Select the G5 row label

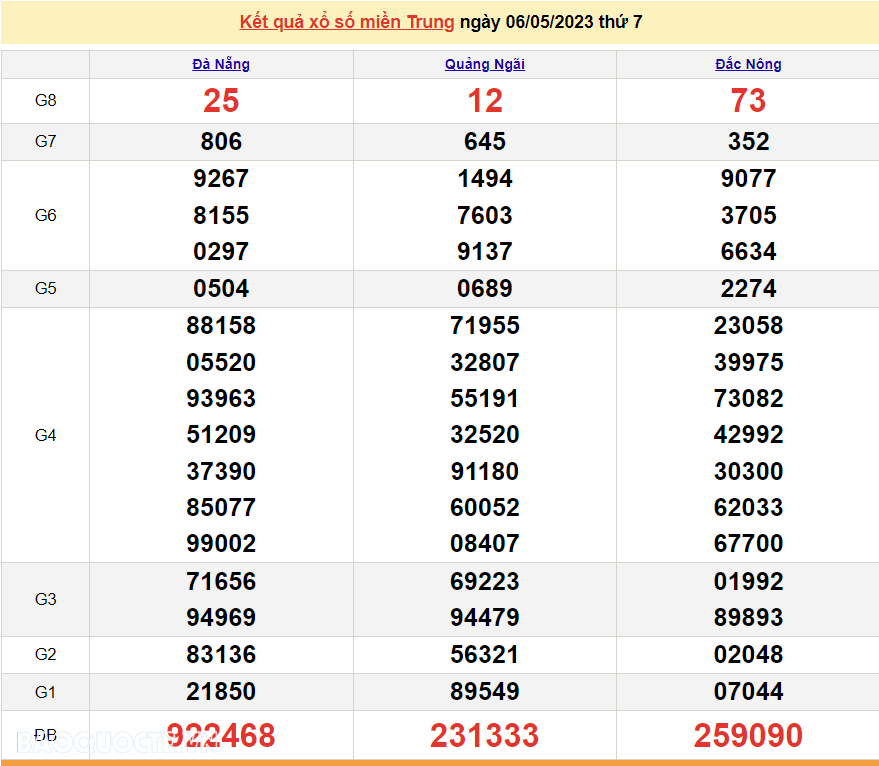click(x=45, y=288)
